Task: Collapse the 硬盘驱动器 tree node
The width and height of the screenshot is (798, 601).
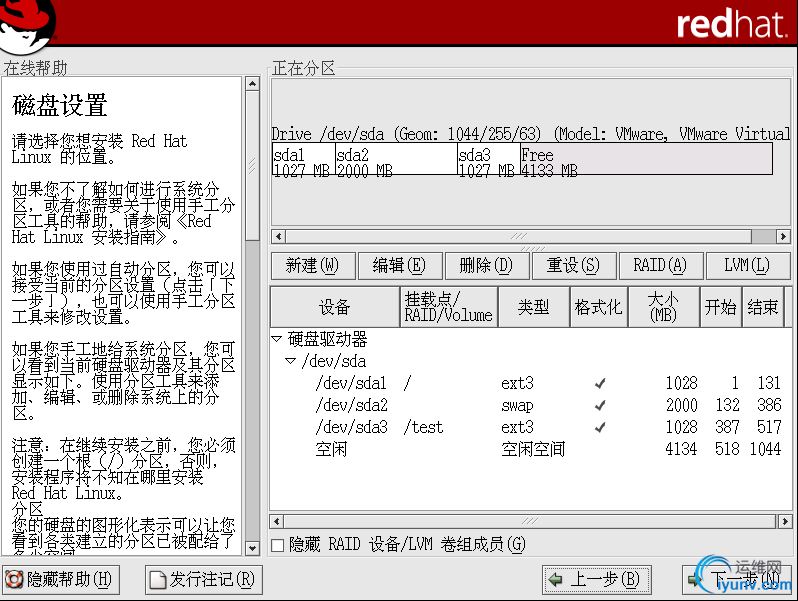Action: coord(277,338)
